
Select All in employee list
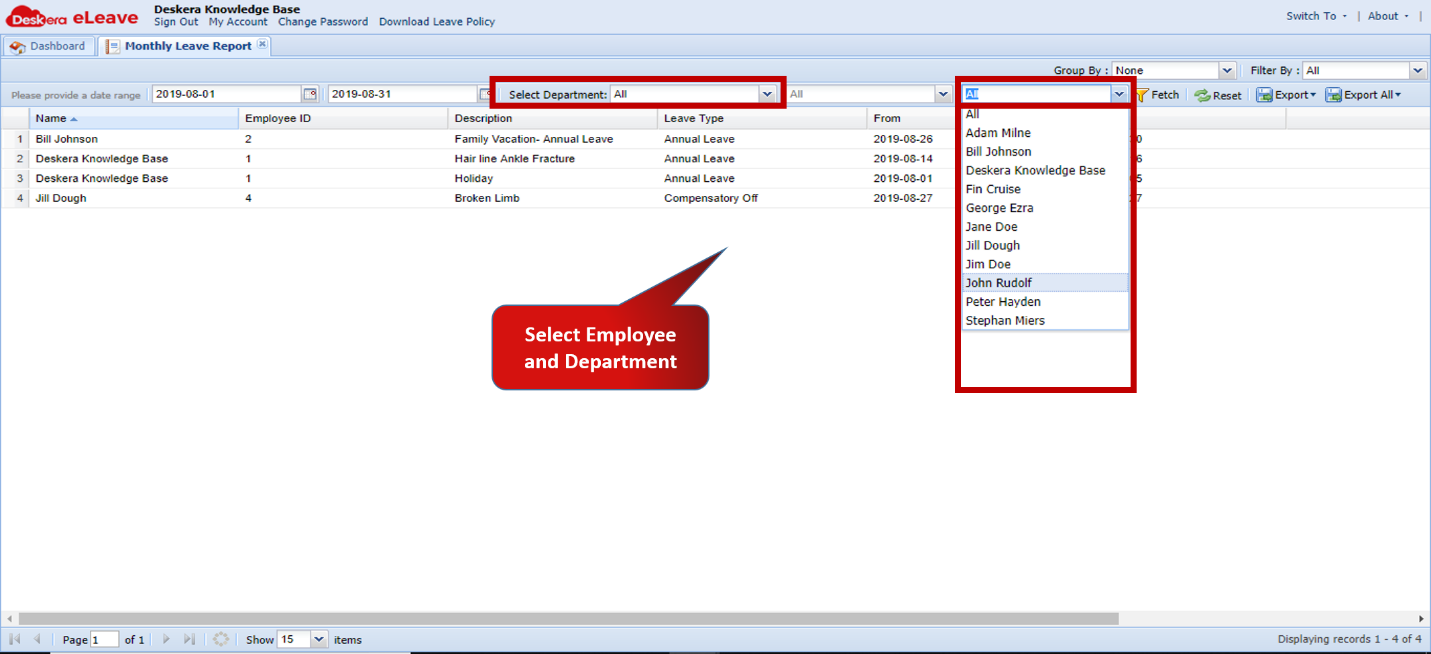1045,114
